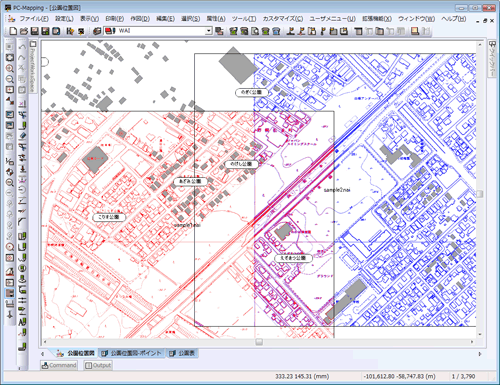Click the tab strip scroll-left arrow

(x=42, y=354)
